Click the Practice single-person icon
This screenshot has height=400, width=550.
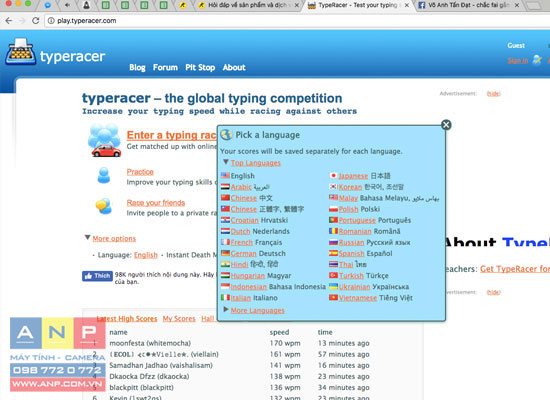click(104, 175)
